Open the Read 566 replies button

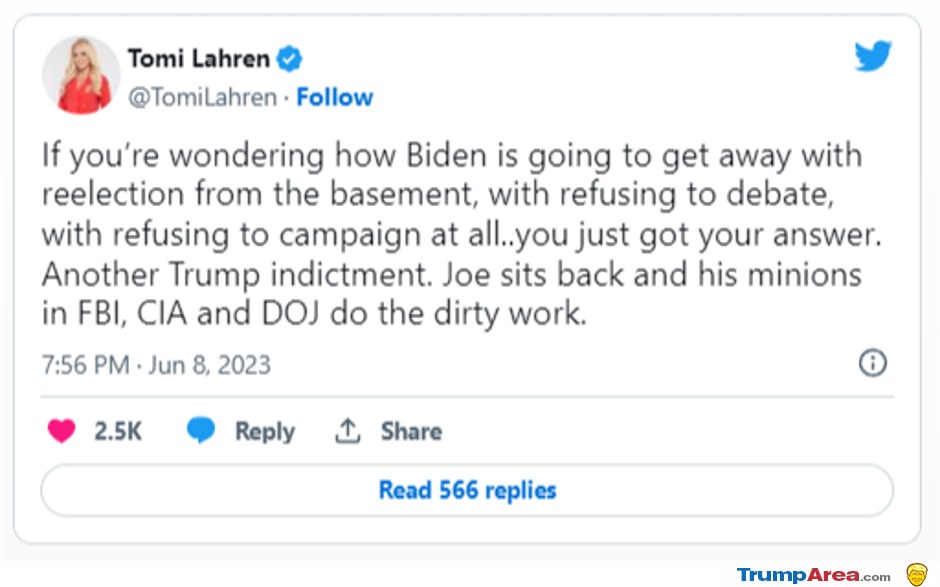[467, 490]
